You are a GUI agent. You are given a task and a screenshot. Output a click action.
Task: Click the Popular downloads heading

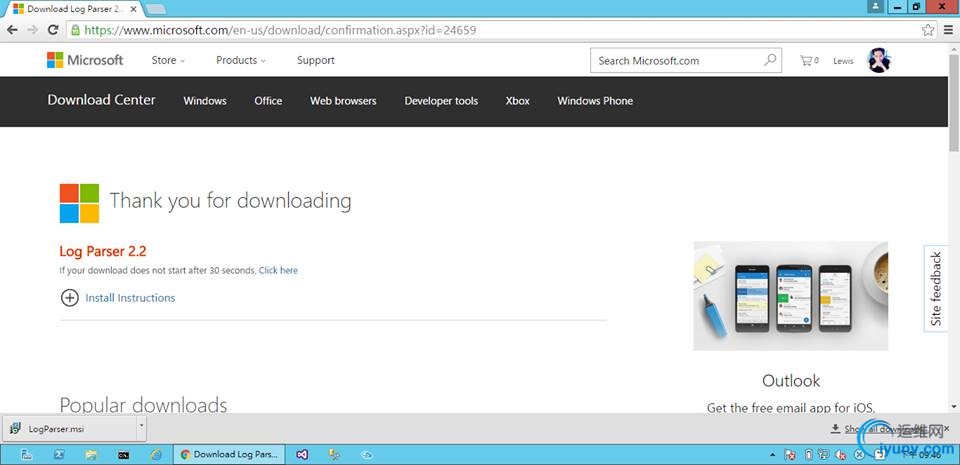tap(143, 405)
